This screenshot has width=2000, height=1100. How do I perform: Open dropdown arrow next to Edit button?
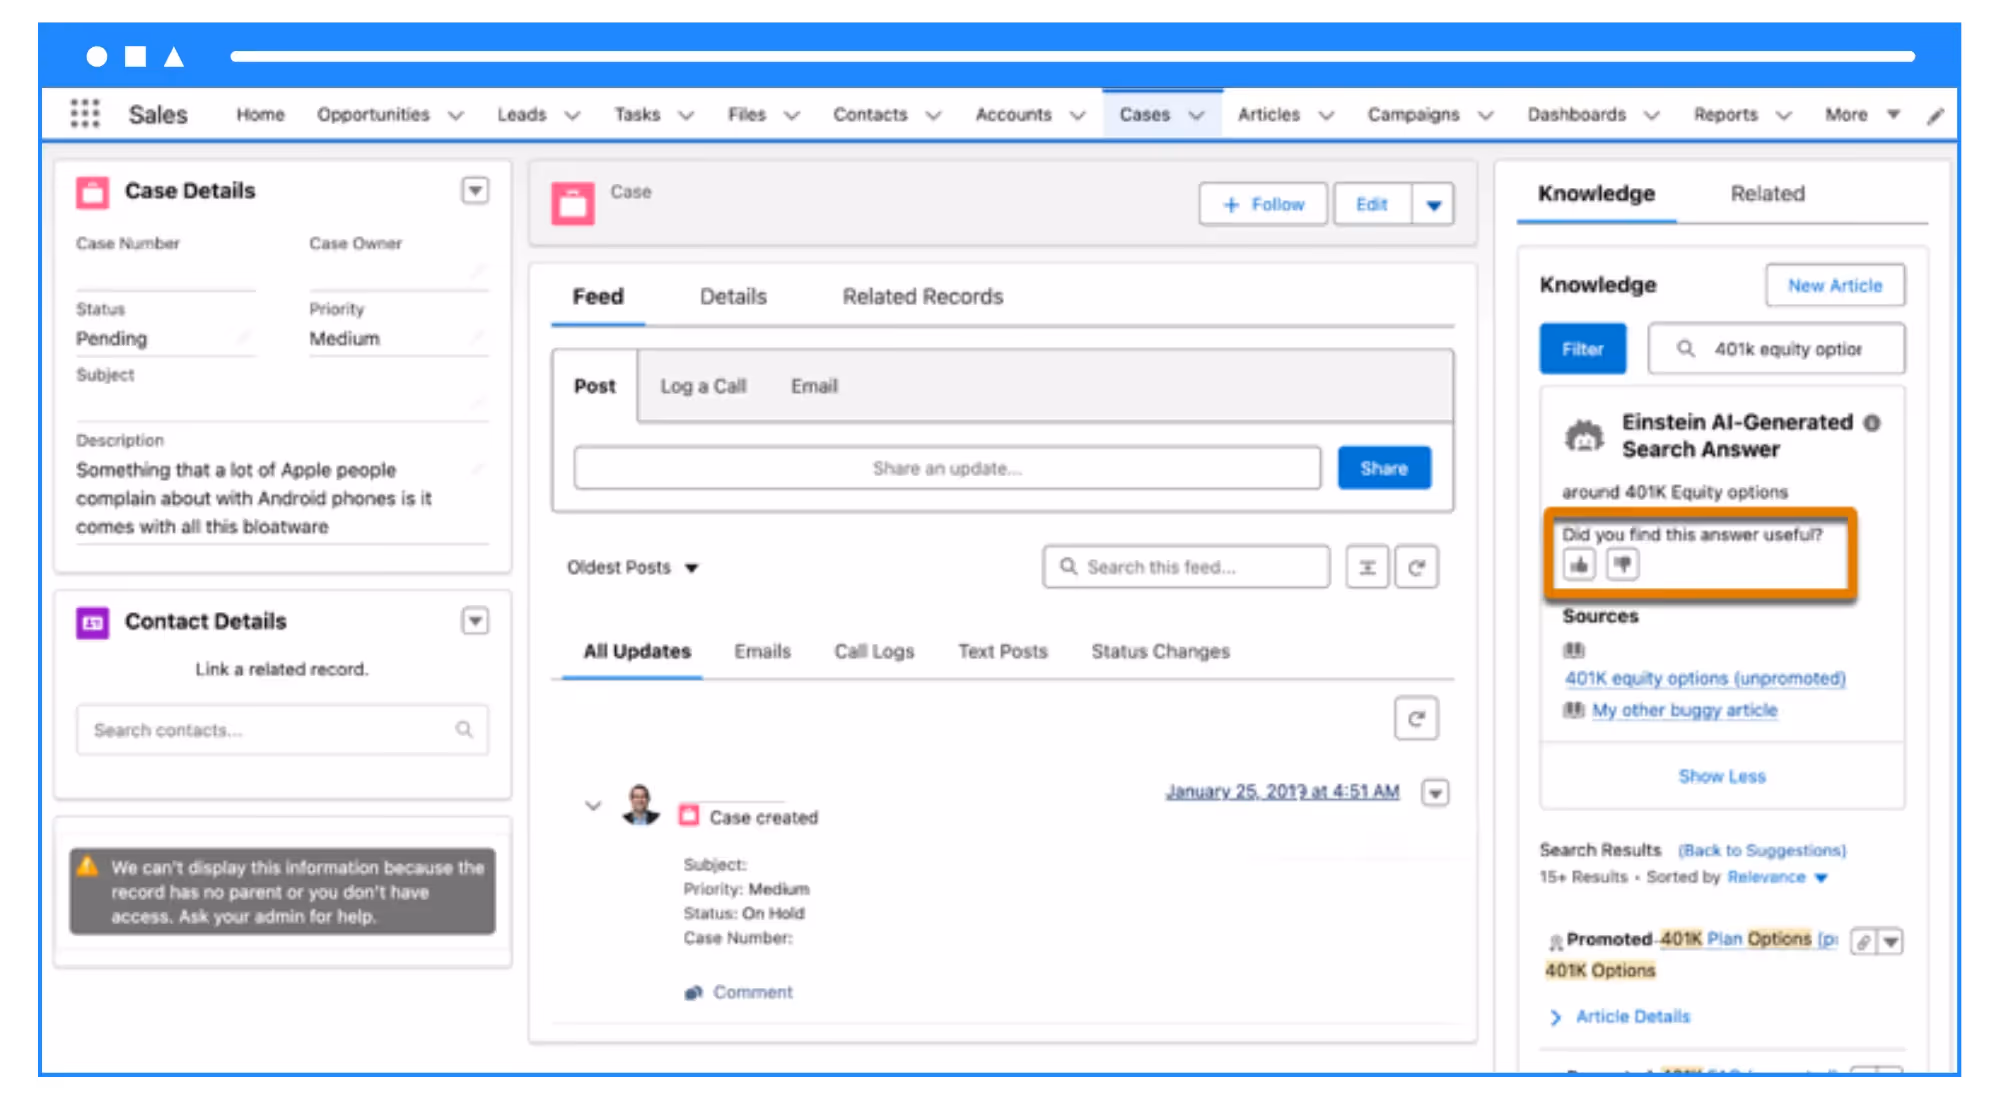[x=1433, y=205]
